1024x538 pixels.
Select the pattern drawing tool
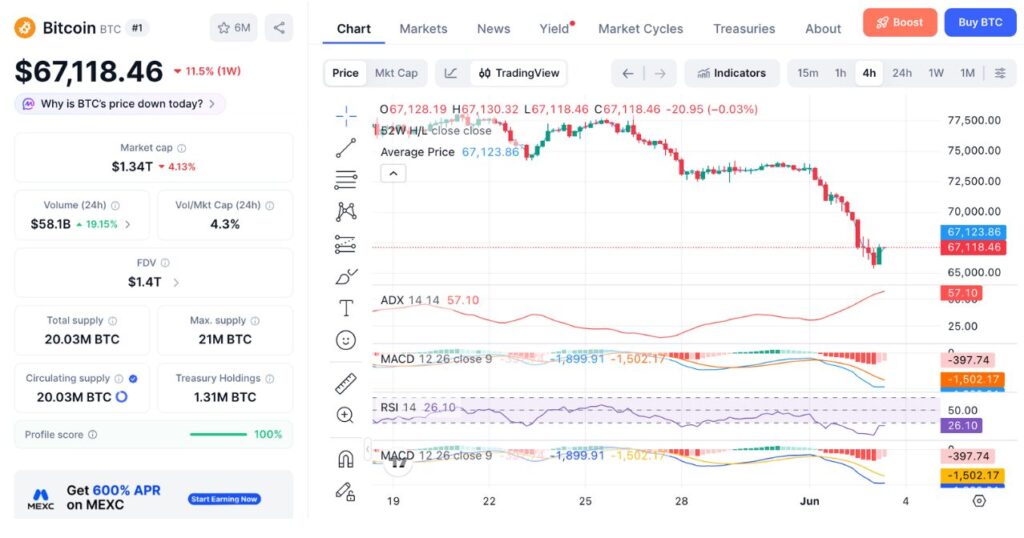point(346,212)
